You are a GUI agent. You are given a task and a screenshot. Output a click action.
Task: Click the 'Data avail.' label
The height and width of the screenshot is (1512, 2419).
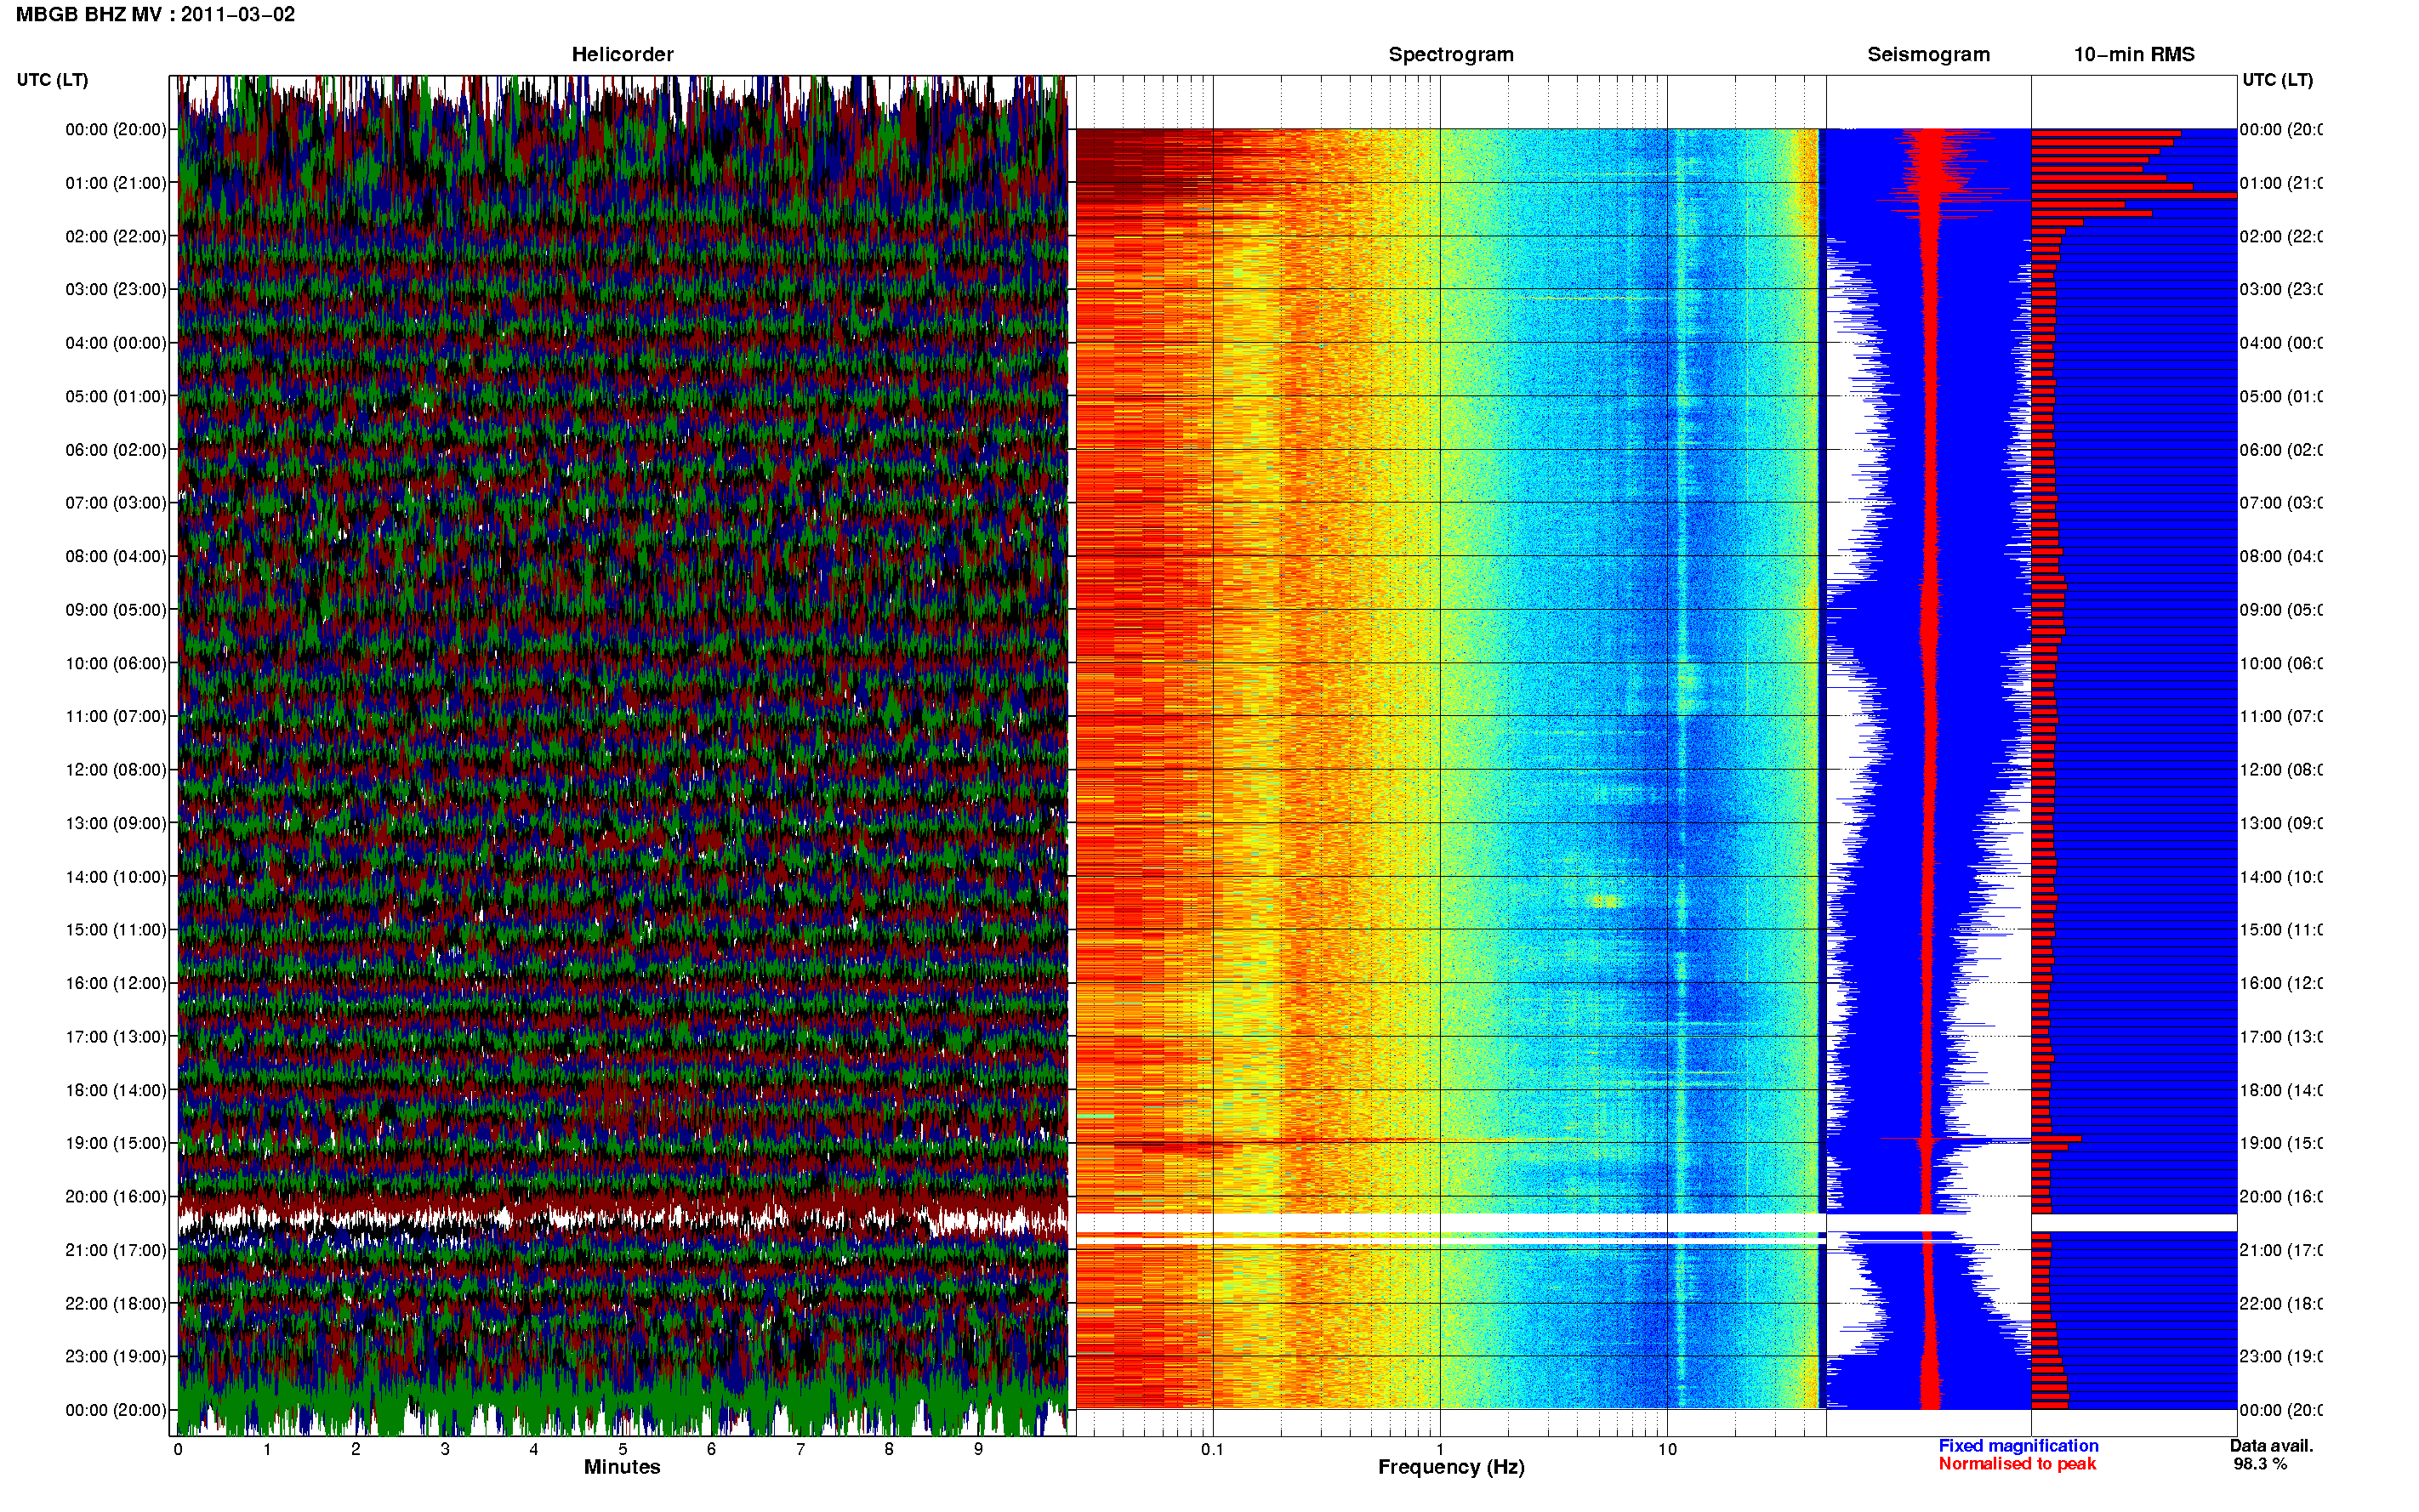[2272, 1446]
